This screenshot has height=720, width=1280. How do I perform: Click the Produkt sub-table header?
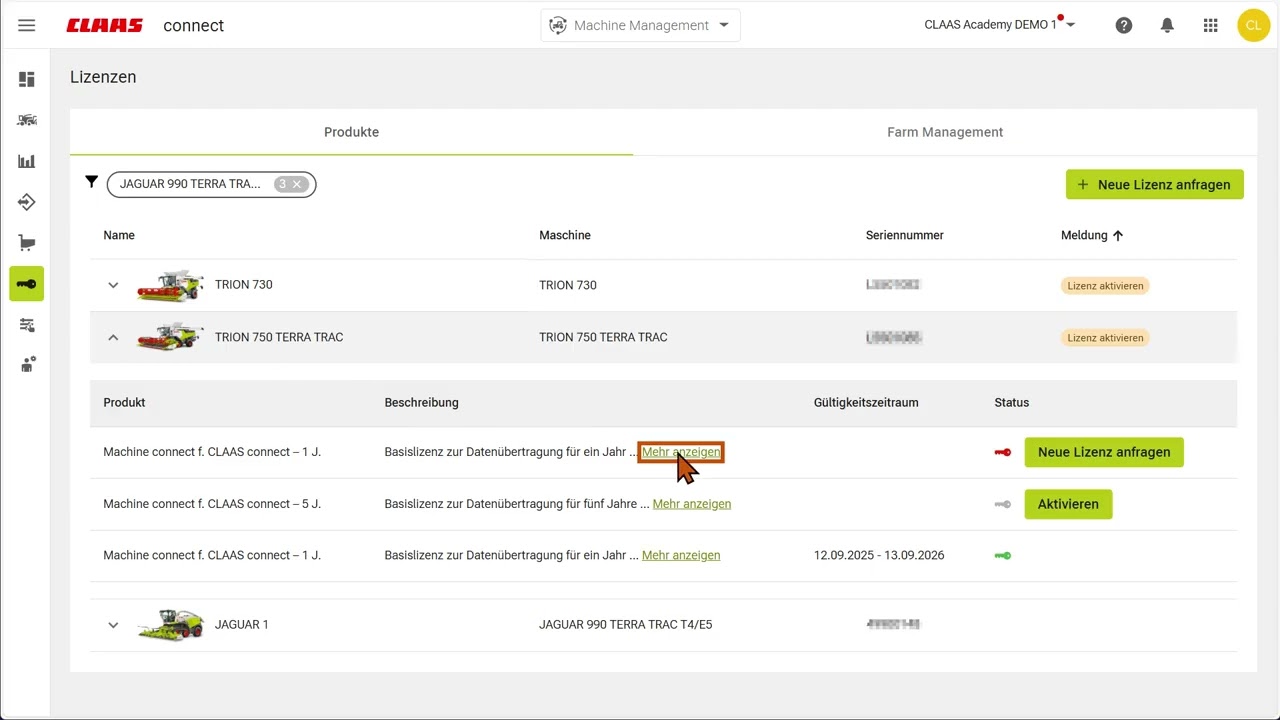point(124,402)
